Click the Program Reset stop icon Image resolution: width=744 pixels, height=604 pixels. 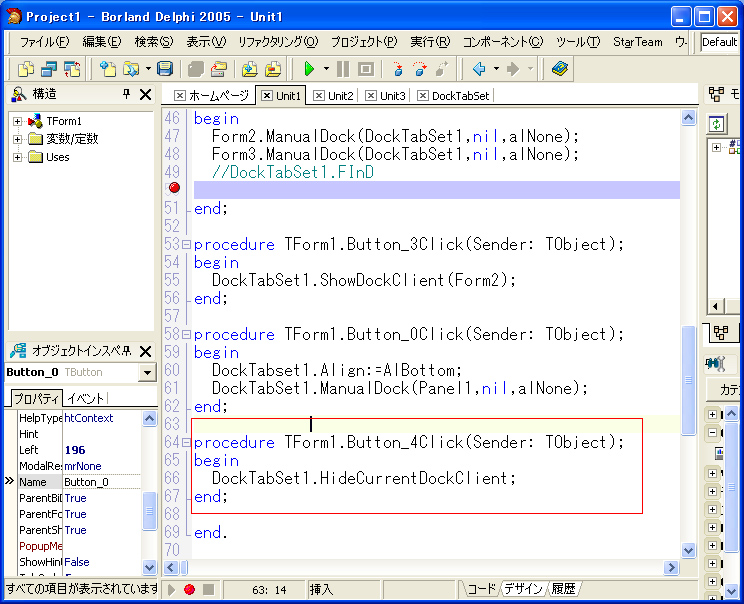pos(365,69)
